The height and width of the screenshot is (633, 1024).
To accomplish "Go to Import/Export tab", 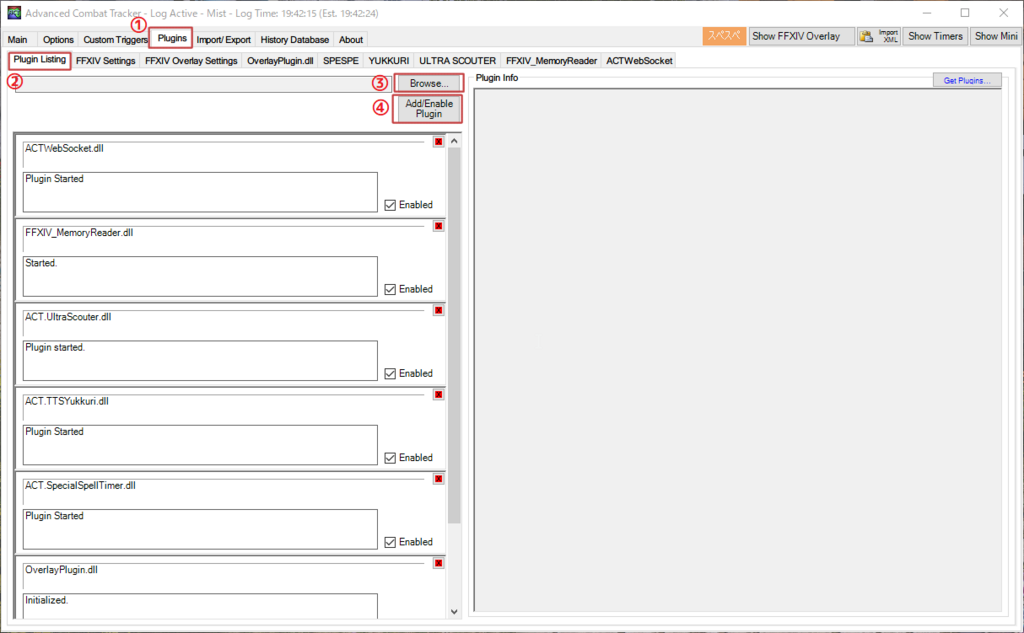I will click(x=223, y=40).
